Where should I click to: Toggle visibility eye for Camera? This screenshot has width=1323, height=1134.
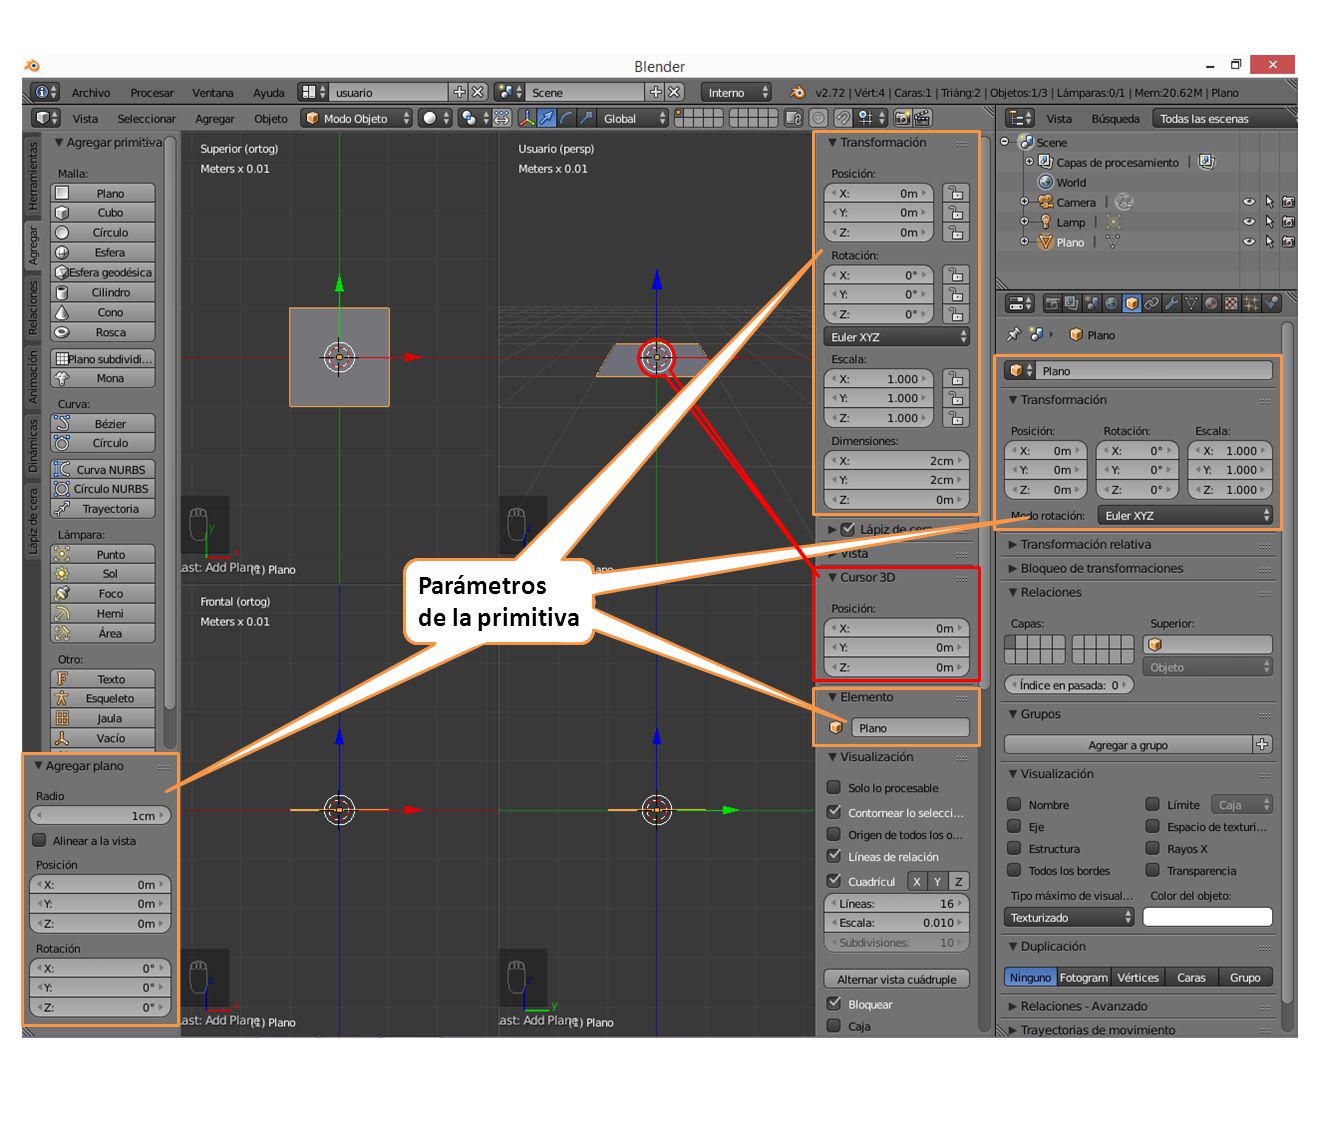click(x=1249, y=202)
